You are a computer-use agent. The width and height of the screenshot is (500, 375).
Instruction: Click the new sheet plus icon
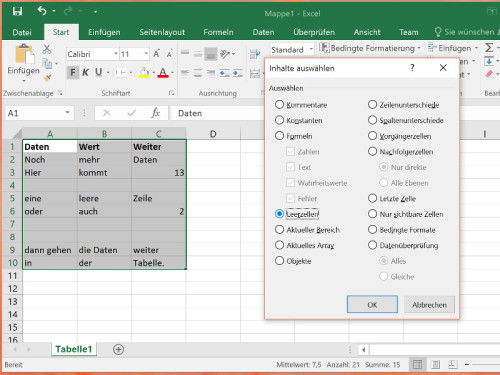click(x=118, y=349)
